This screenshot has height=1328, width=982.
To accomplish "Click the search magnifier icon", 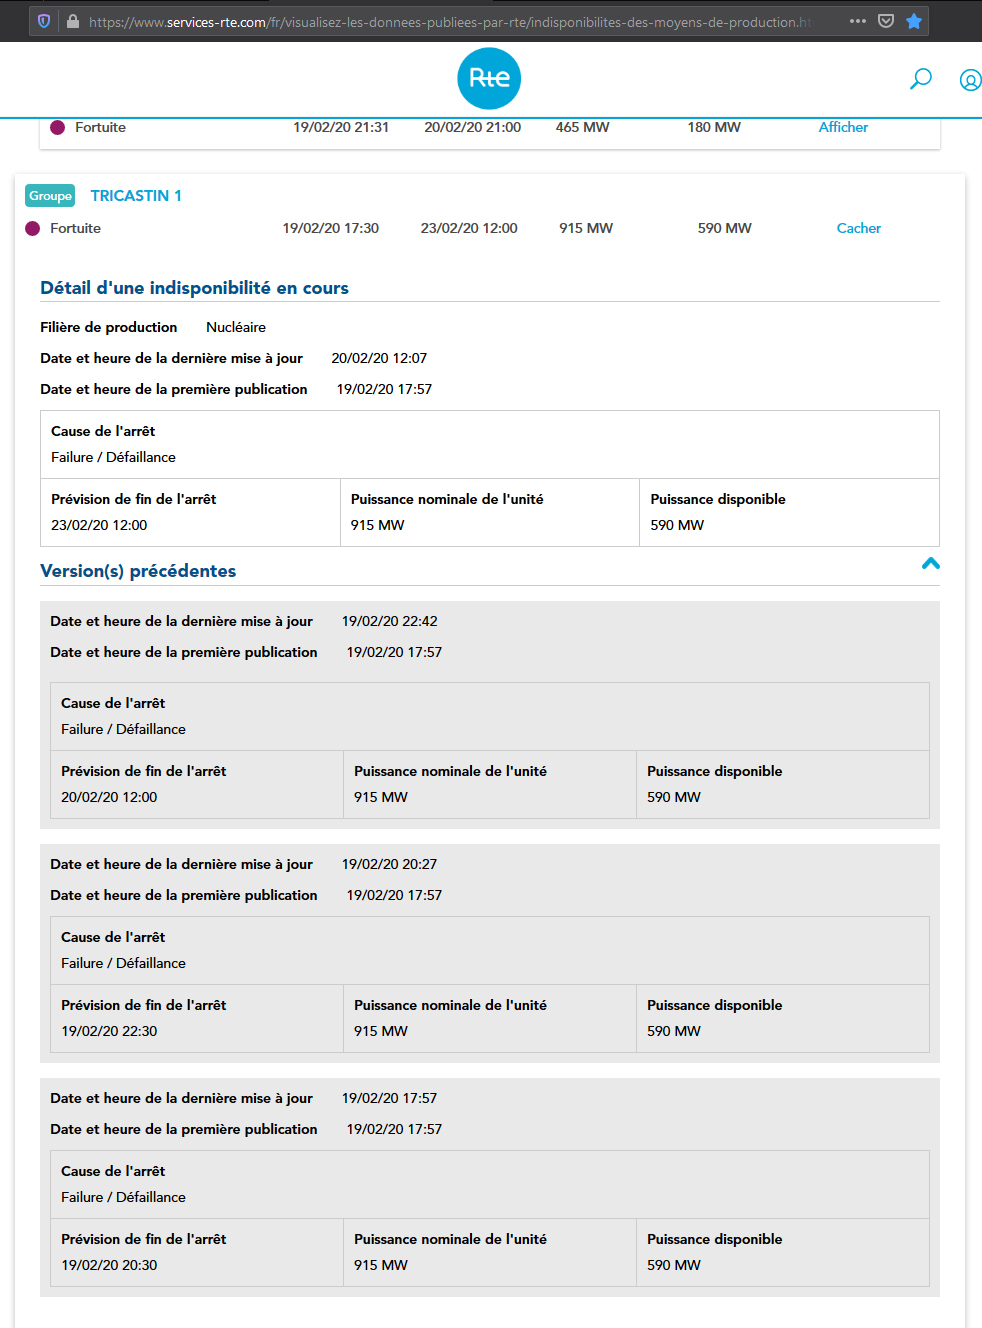I will coord(921,79).
